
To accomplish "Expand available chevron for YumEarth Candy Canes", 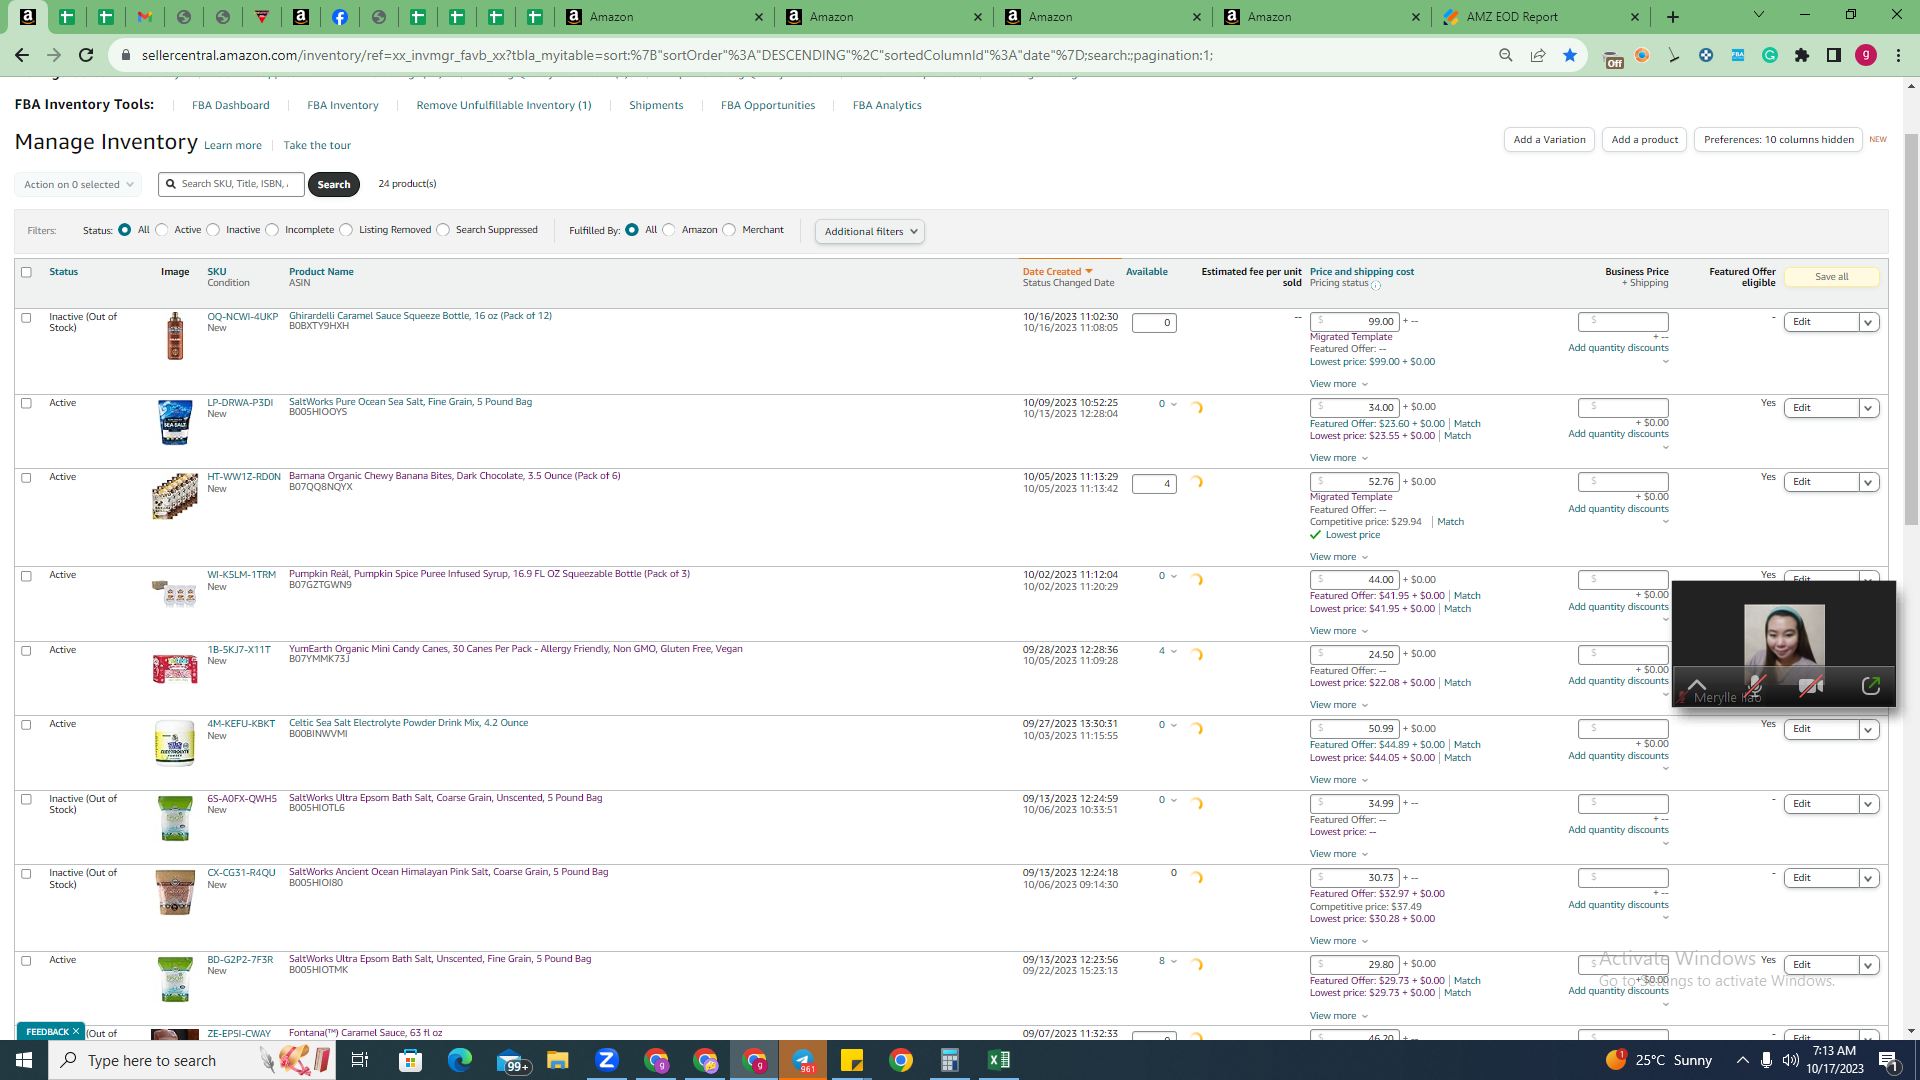I will tap(1174, 651).
